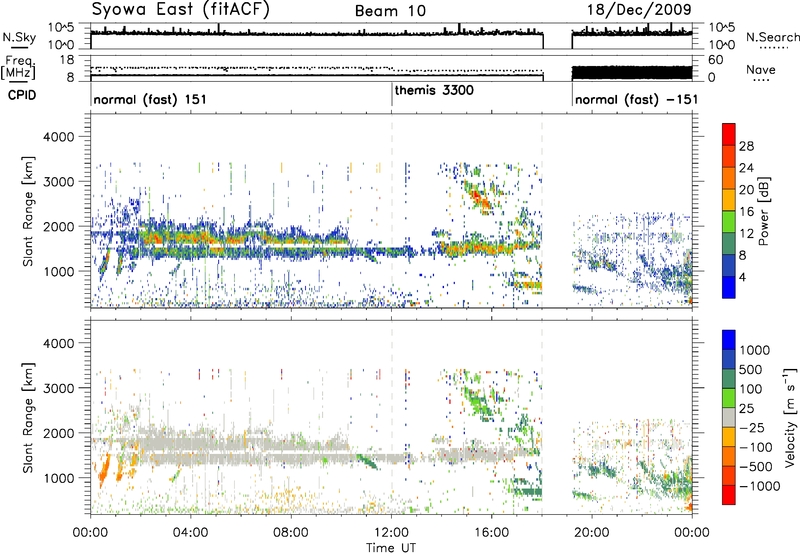The width and height of the screenshot is (800, 554).
Task: Click the 'themis 3300' CPID text
Action: point(434,90)
